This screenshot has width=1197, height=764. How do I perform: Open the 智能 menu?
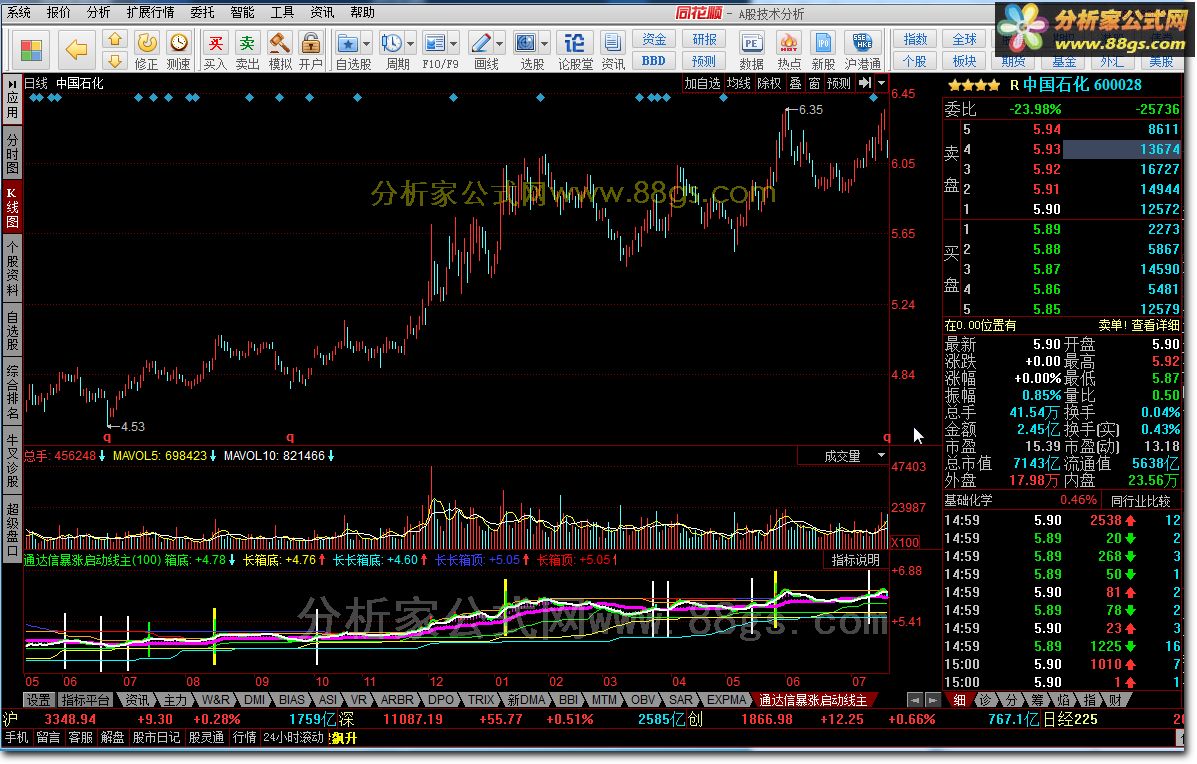tap(243, 12)
